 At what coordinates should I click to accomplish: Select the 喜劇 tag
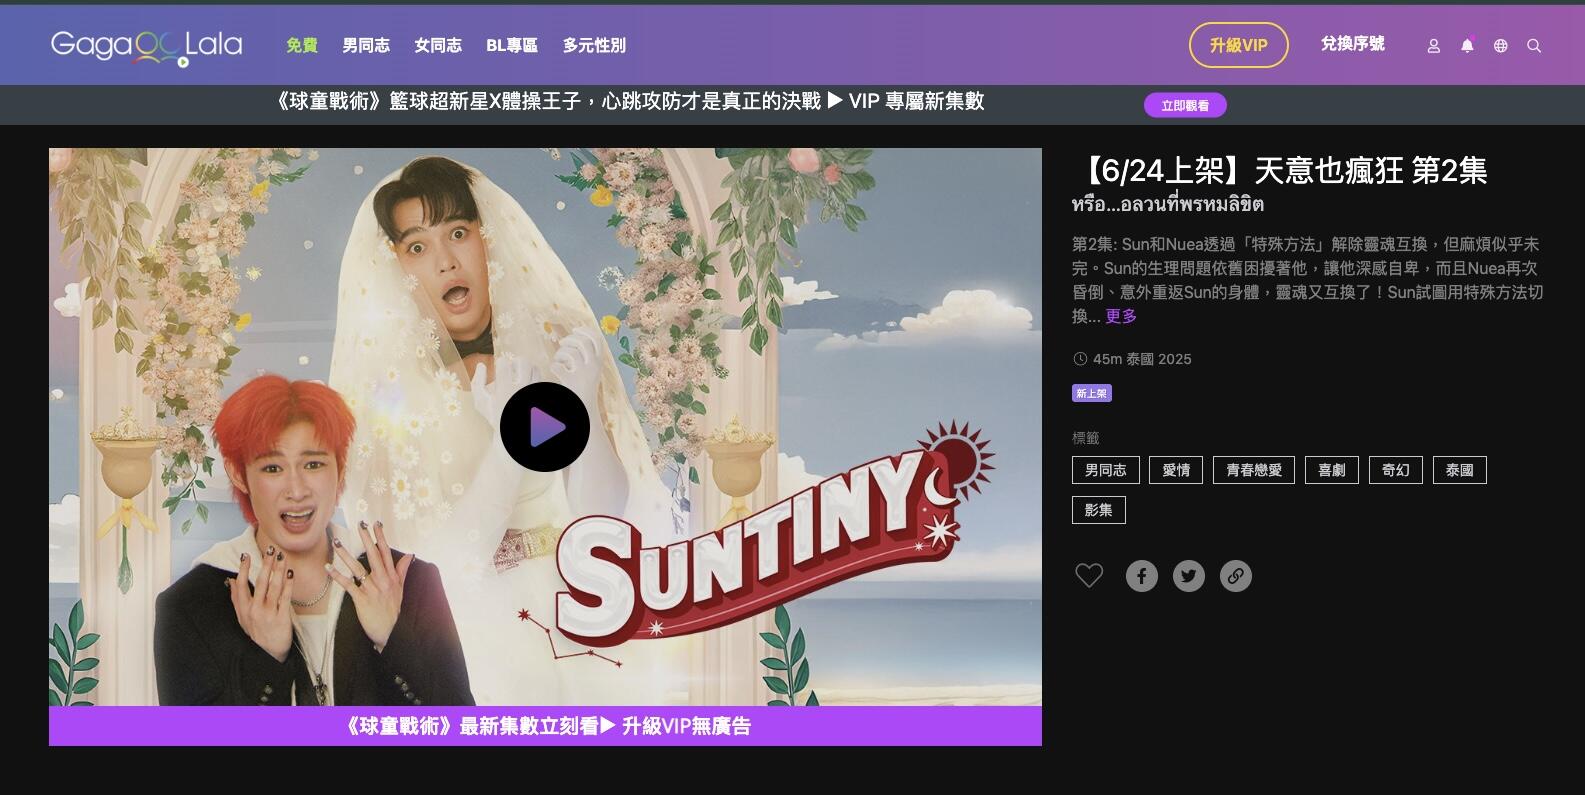point(1332,470)
